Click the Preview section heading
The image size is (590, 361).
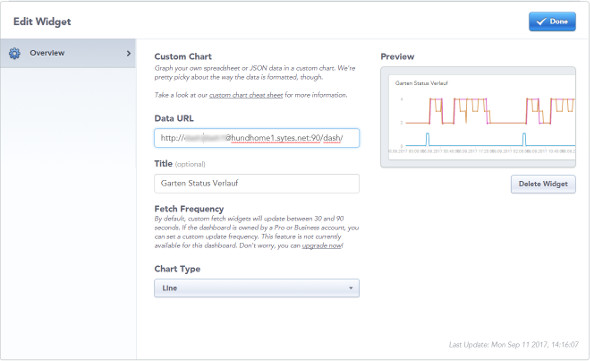397,57
